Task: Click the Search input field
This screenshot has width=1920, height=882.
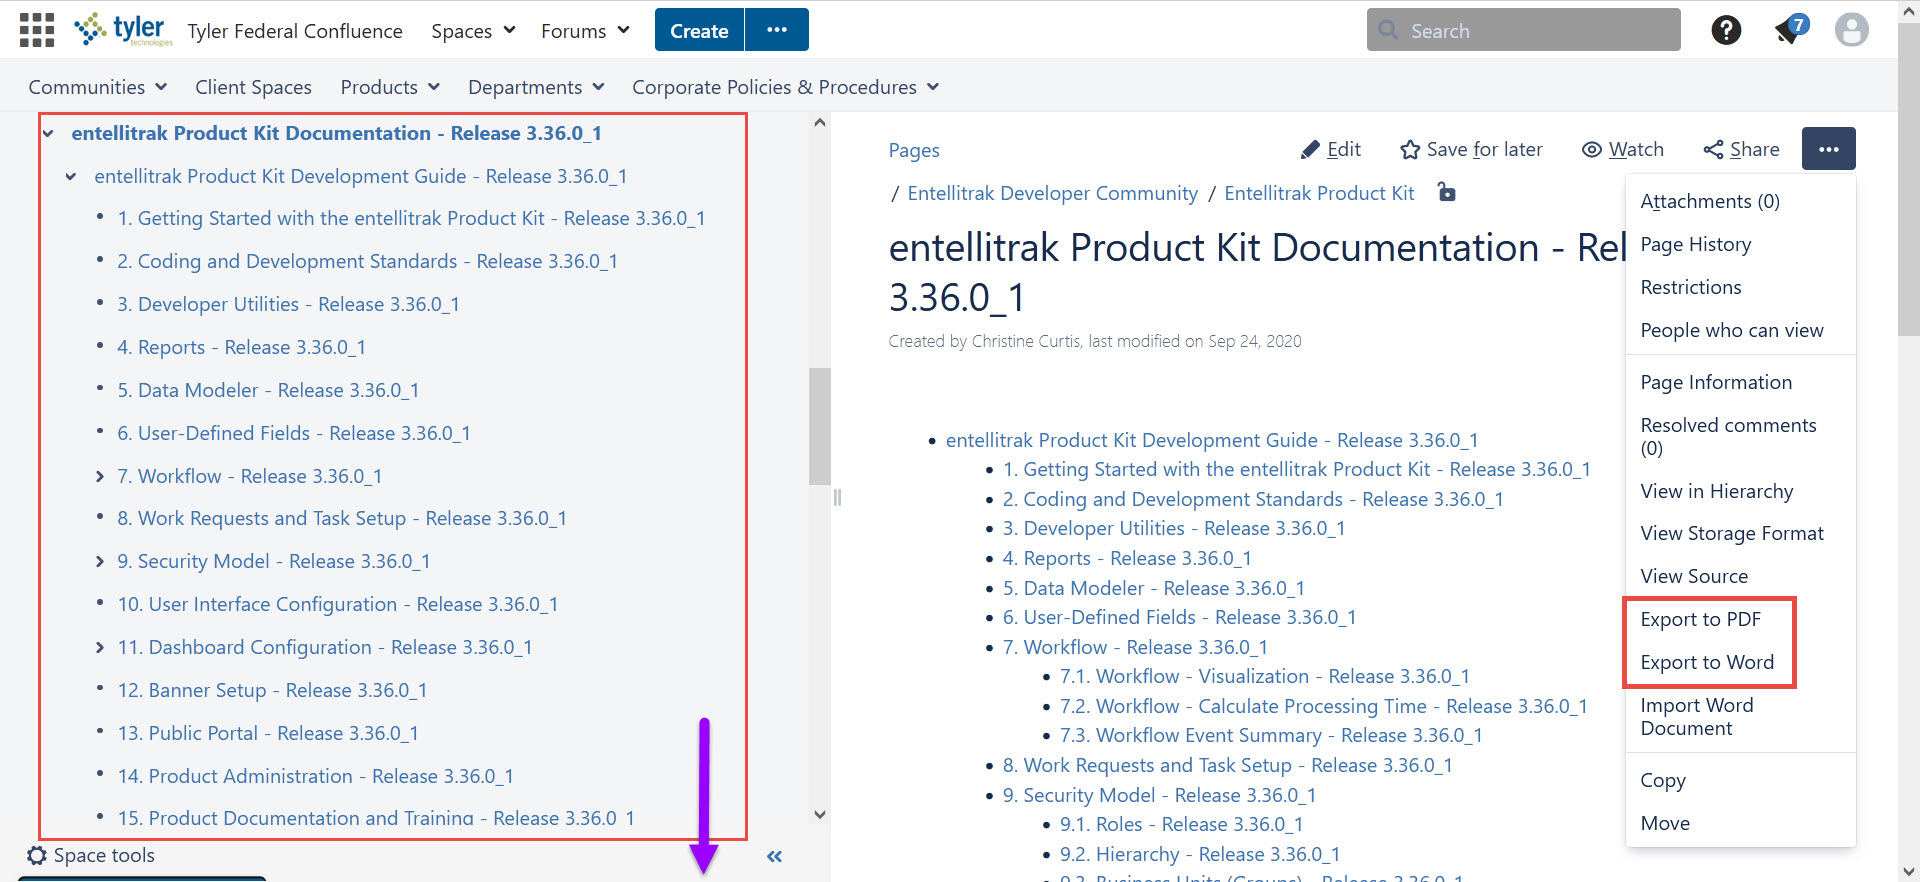Action: point(1523,30)
